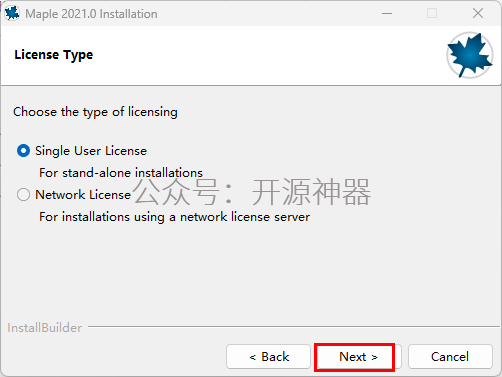Click the Maple leaf icon in title bar
Screen dimensions: 502x377
pyautogui.click(x=12, y=13)
